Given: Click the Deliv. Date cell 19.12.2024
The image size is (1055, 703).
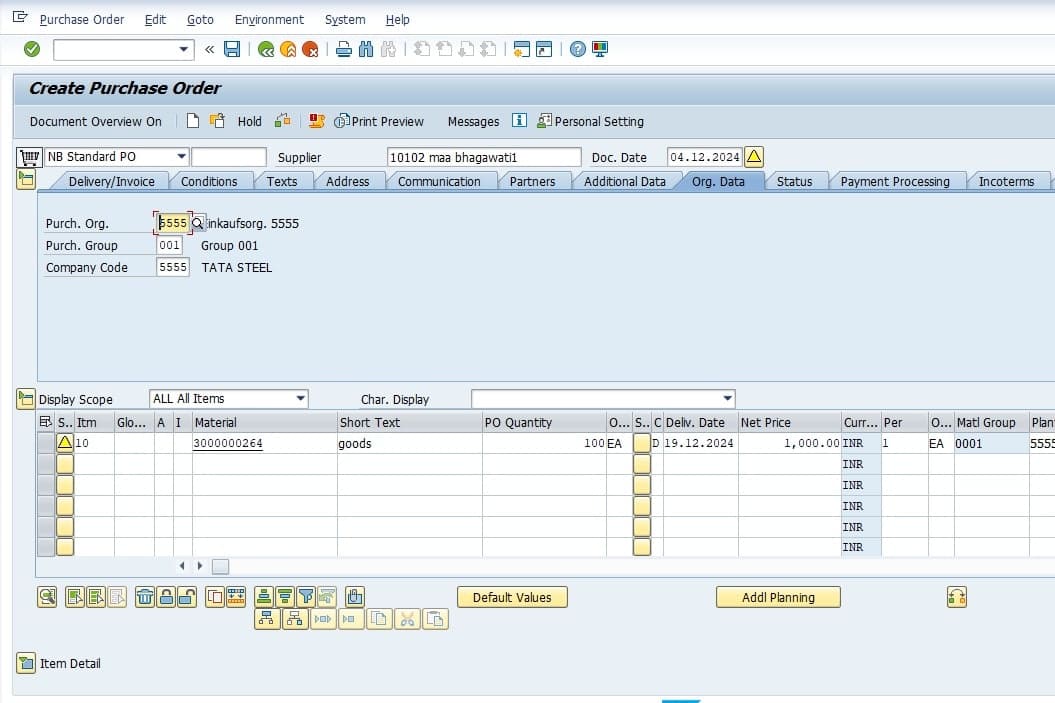Looking at the screenshot, I should (700, 443).
